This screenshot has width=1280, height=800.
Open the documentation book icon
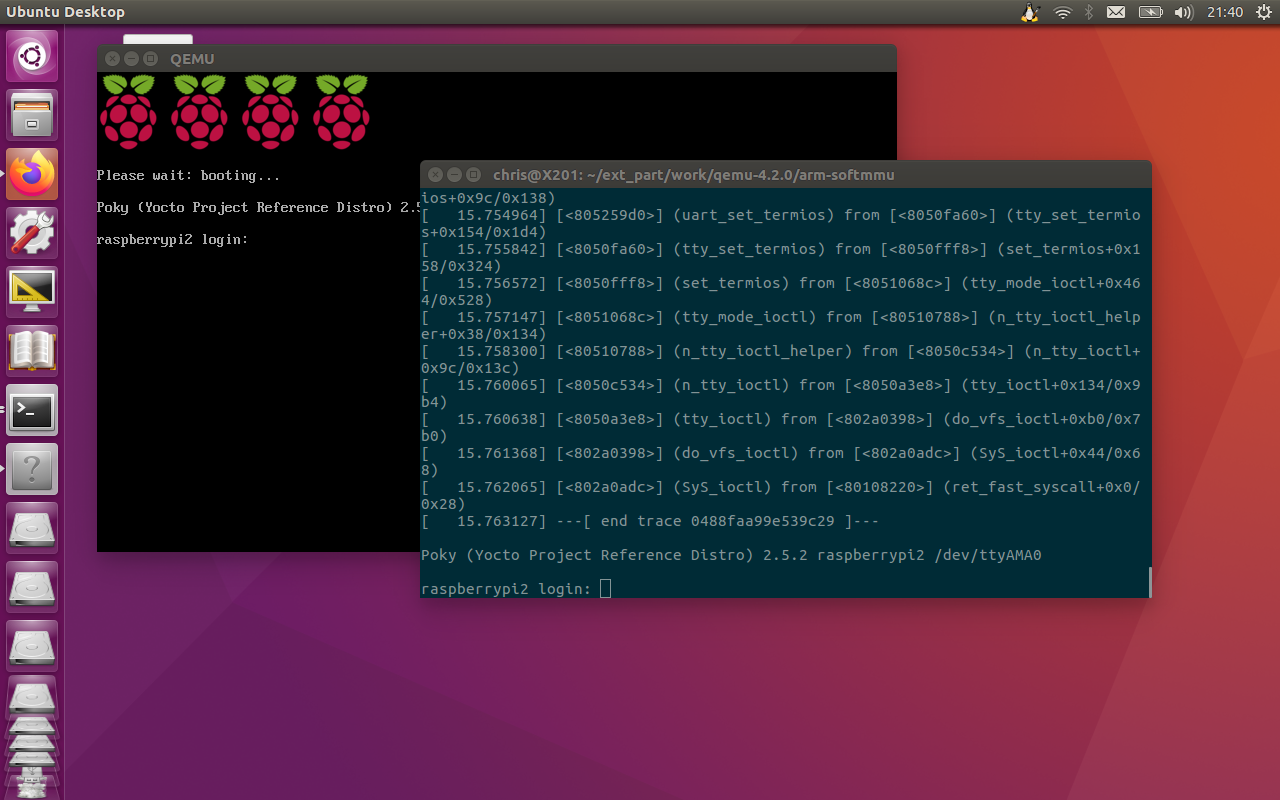[x=30, y=350]
